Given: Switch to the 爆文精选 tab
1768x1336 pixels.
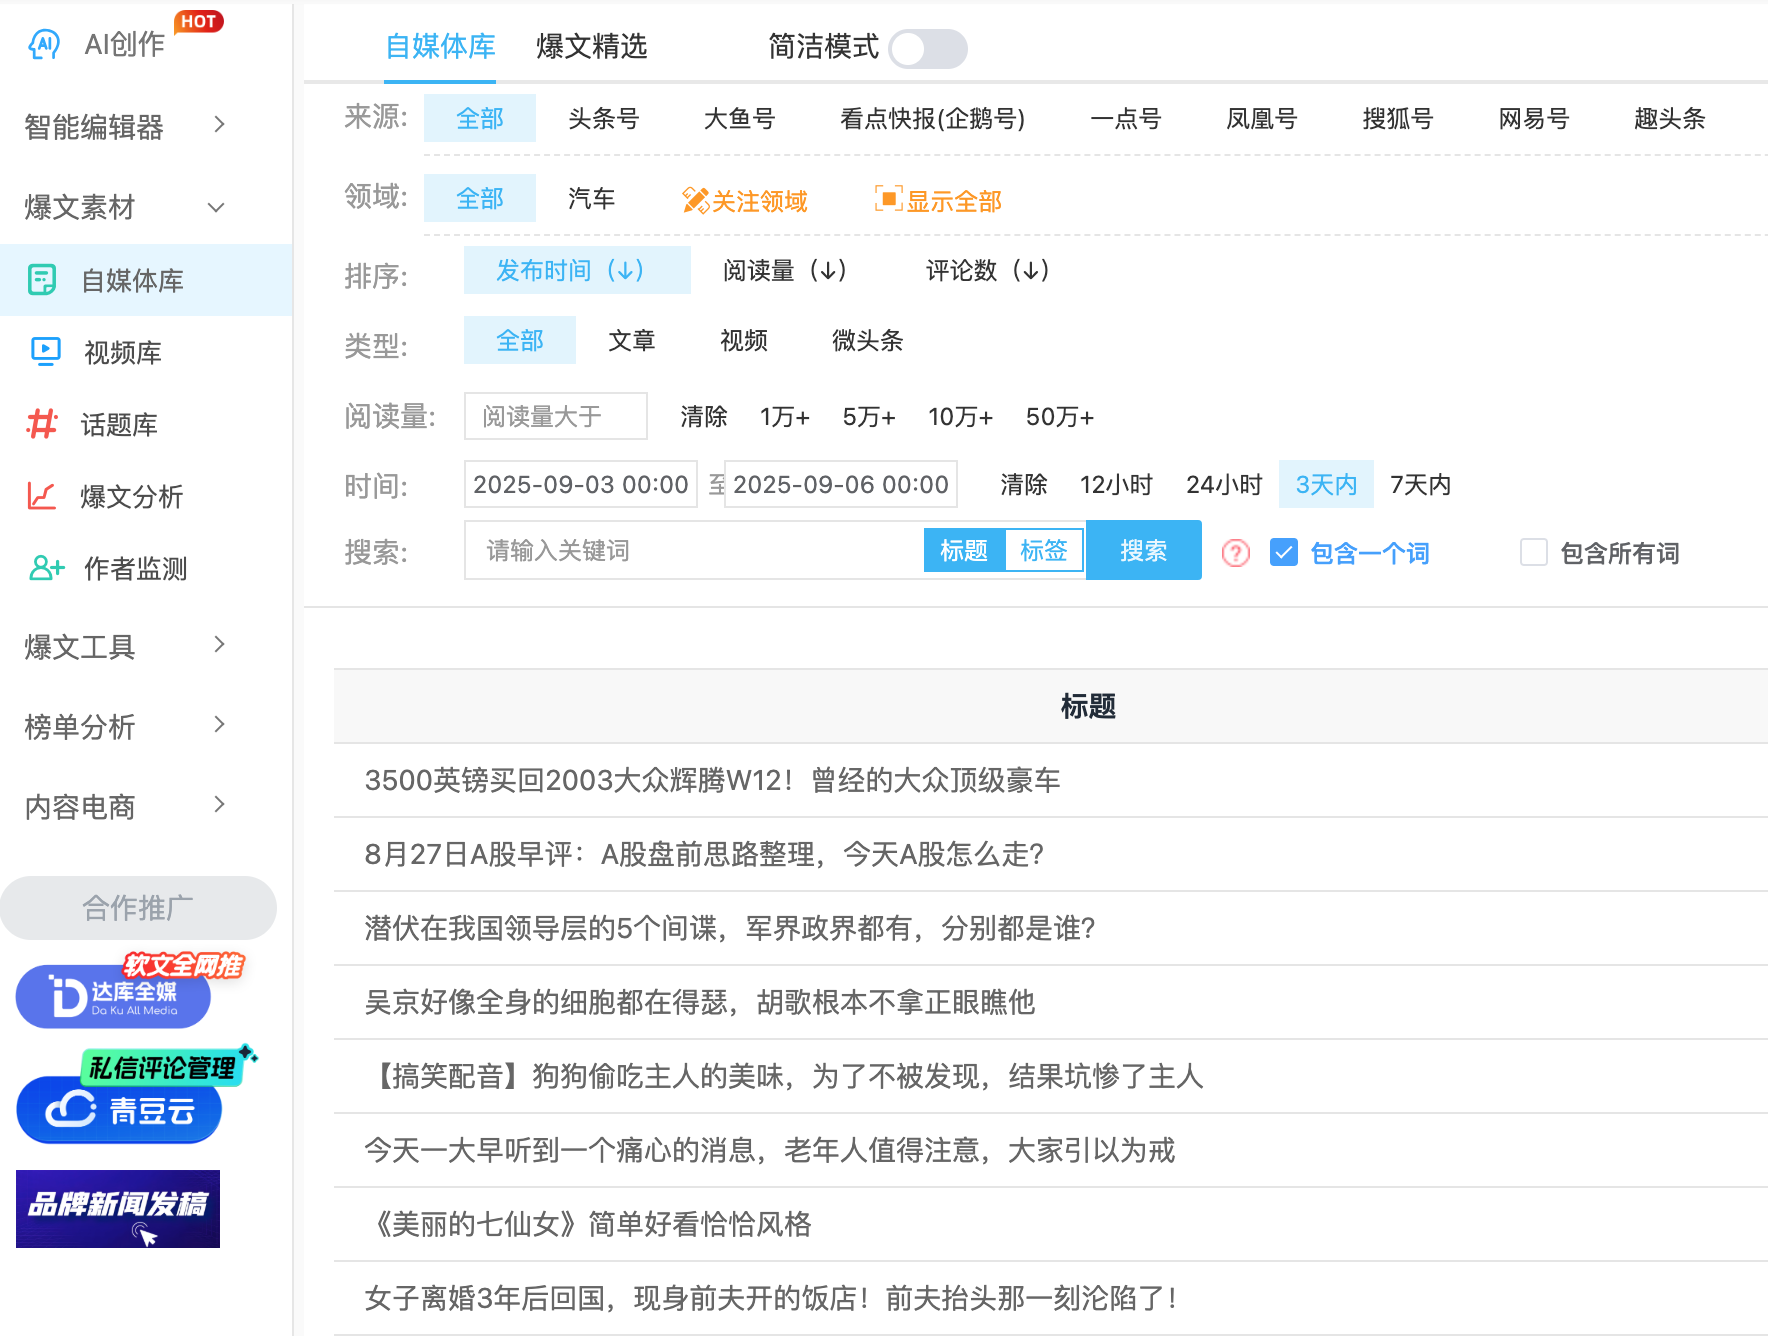Looking at the screenshot, I should click(x=591, y=46).
